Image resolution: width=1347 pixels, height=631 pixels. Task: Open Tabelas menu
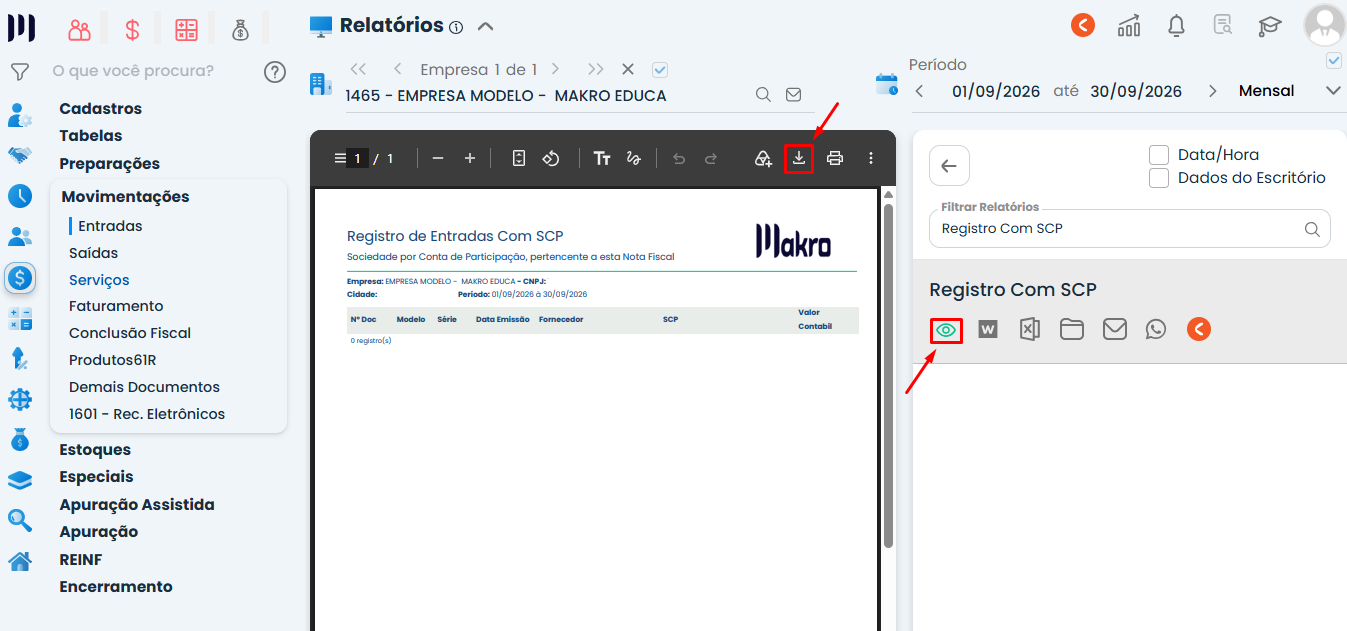click(x=91, y=136)
